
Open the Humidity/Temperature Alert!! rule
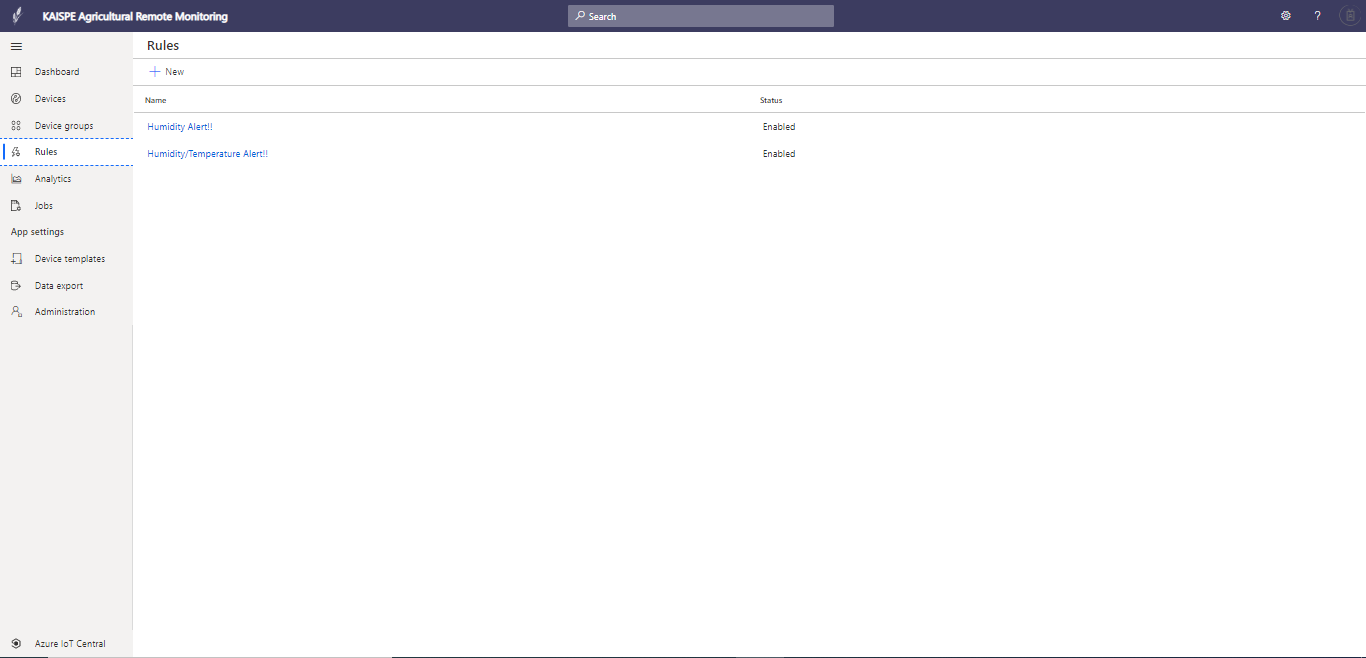(x=207, y=154)
